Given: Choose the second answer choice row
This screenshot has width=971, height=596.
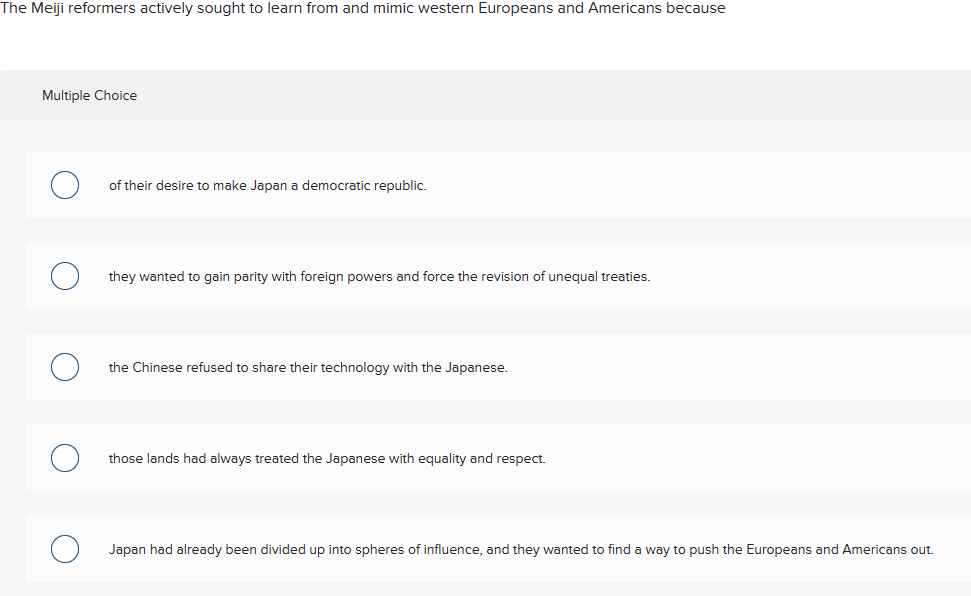Looking at the screenshot, I should (485, 276).
